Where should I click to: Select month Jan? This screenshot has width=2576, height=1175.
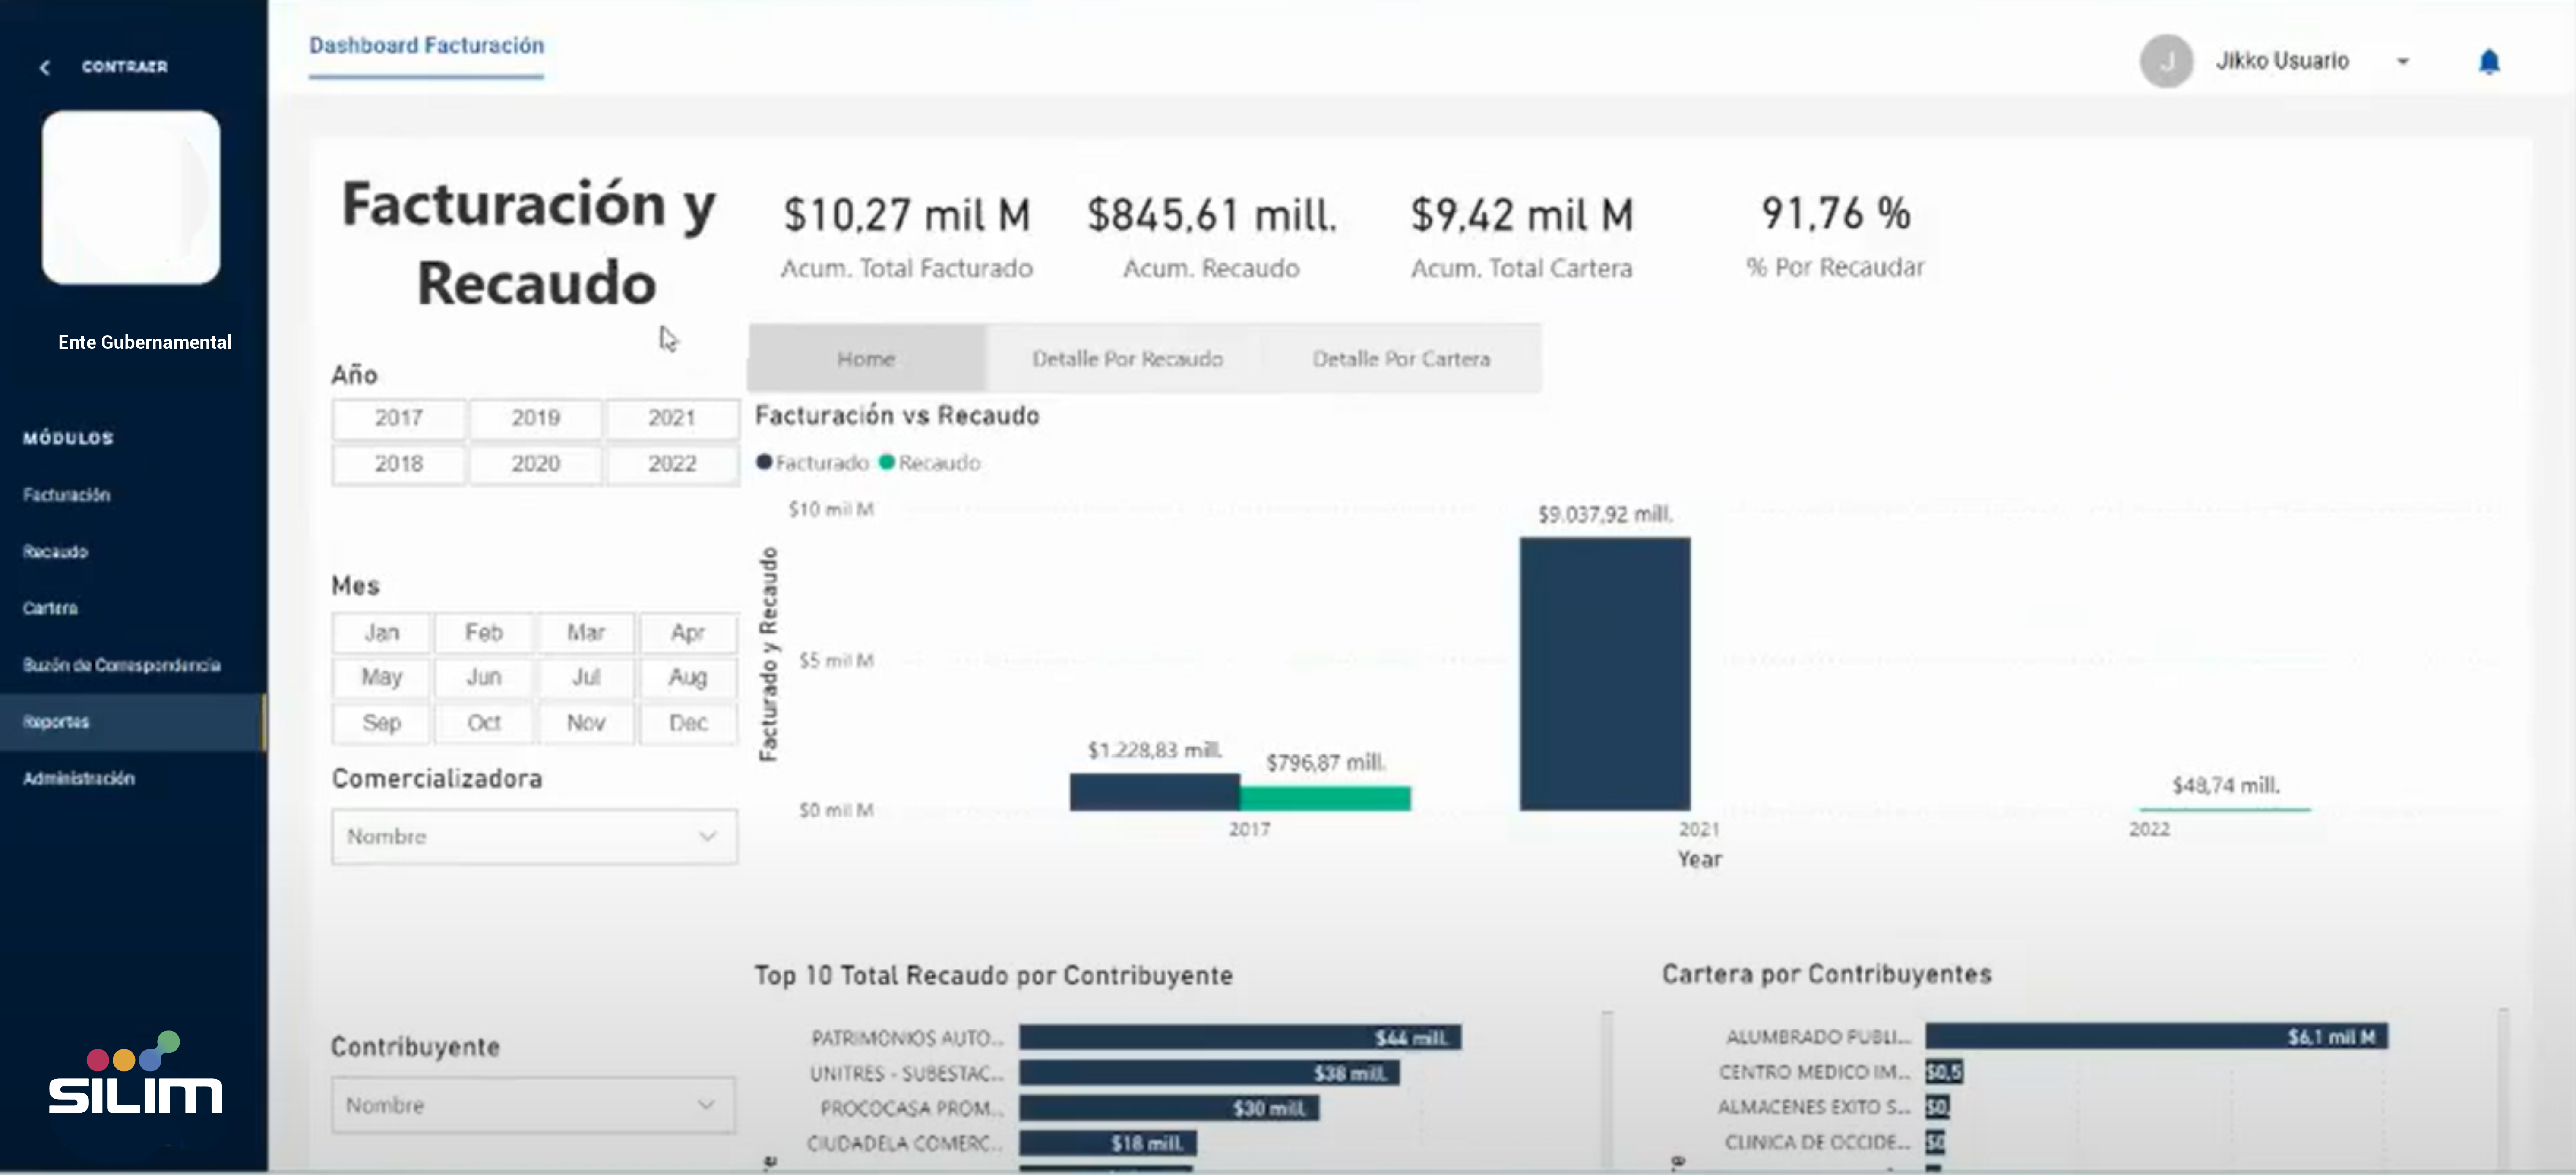(382, 633)
